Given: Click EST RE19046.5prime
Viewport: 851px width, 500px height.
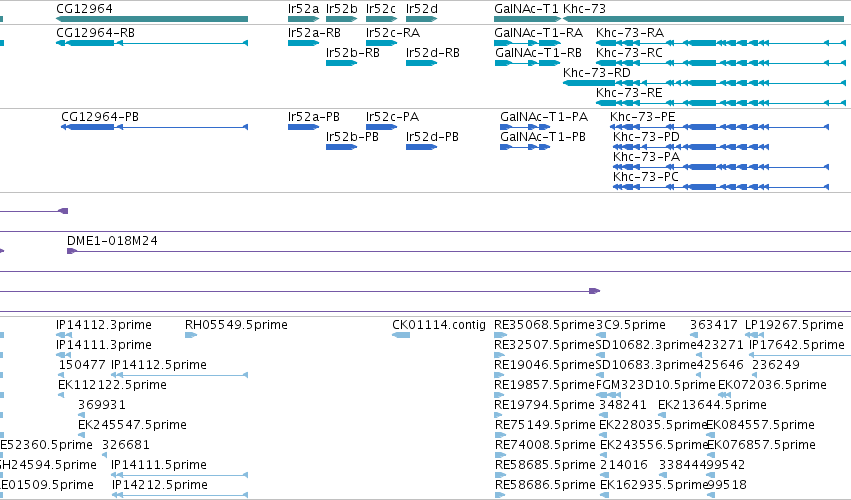Looking at the screenshot, I should pos(544,365).
